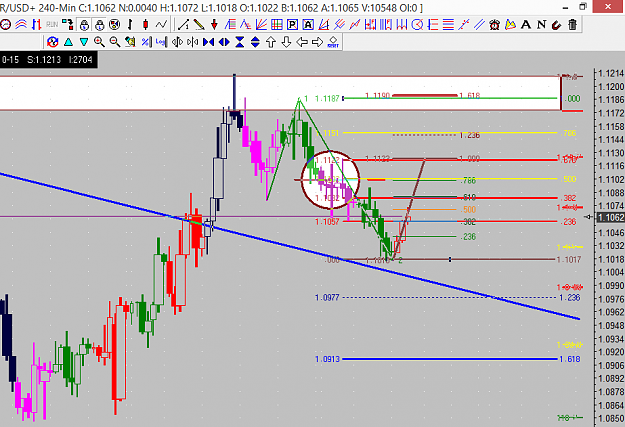625x427 pixels.
Task: Click the boxed A tool icon
Action: pyautogui.click(x=308, y=25)
